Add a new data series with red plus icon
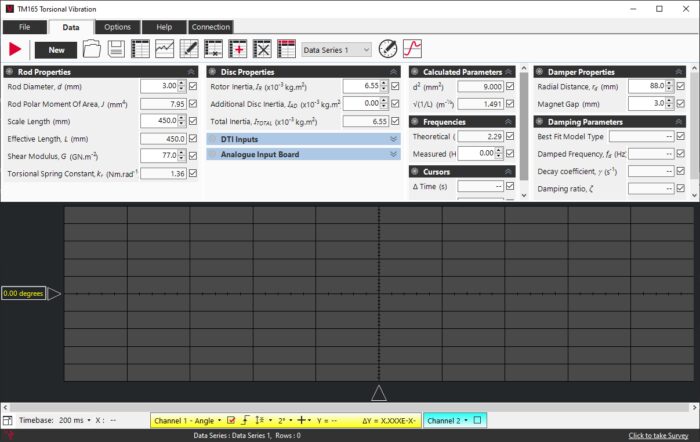The image size is (700, 442). 238,49
